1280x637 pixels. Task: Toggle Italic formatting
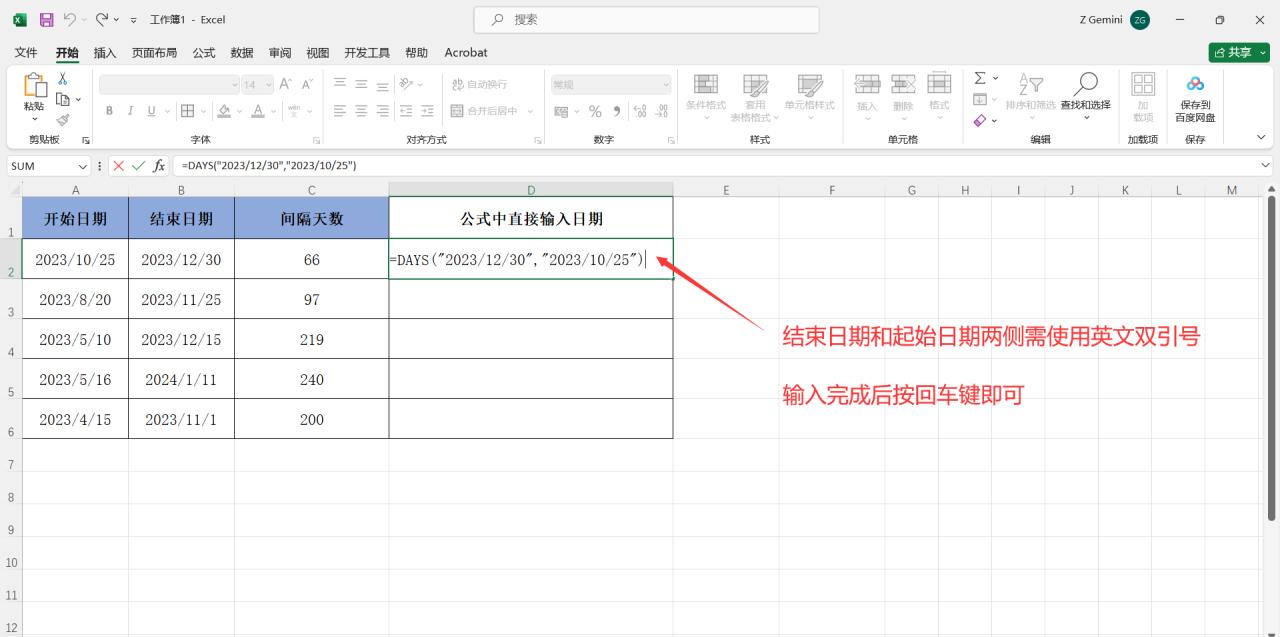130,111
